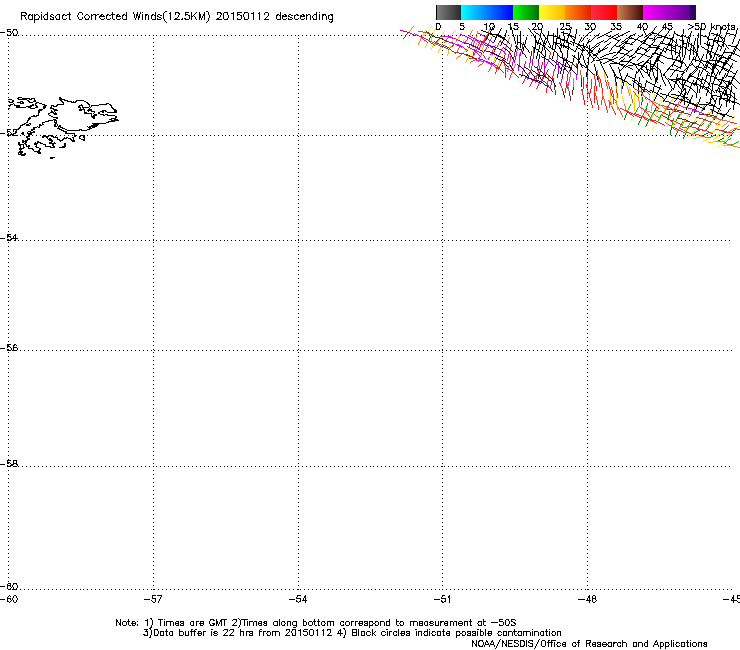The image size is (740, 650).
Task: Click the dark purple >50 knots swatch
Action: [x=693, y=12]
